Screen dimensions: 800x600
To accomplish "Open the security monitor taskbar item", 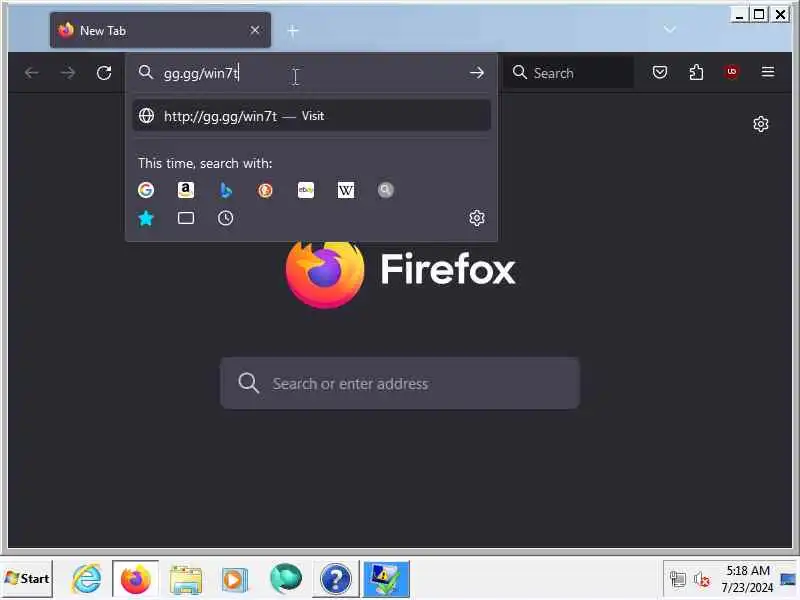I will click(x=386, y=579).
